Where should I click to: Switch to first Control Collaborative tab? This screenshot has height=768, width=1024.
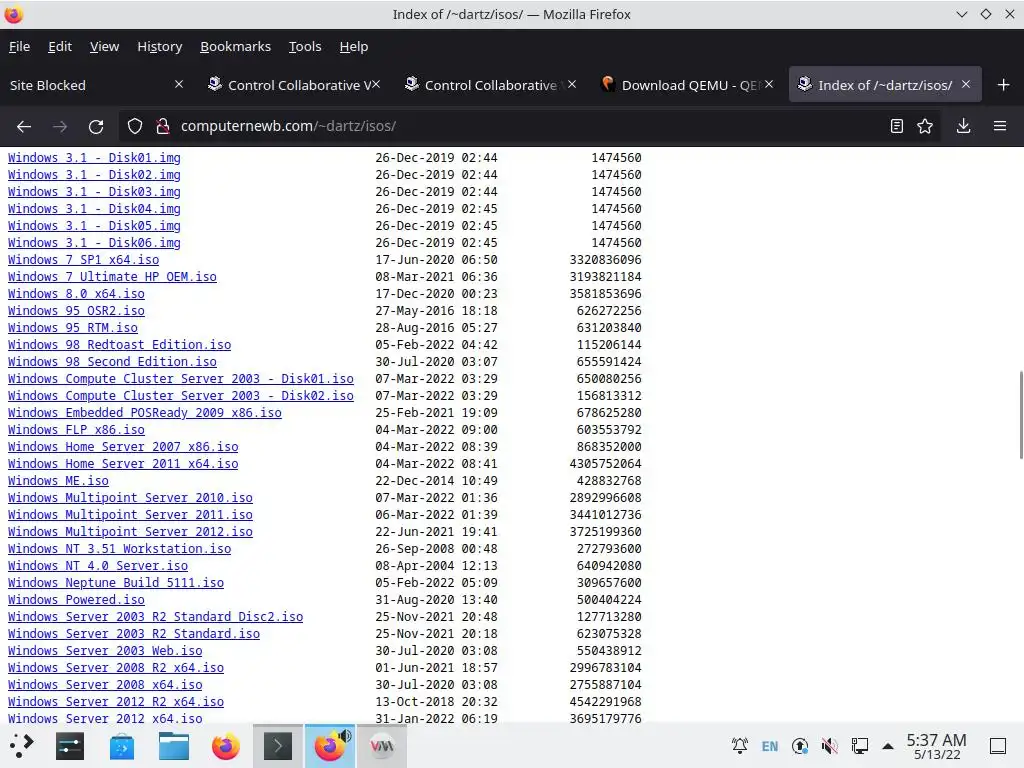[294, 85]
